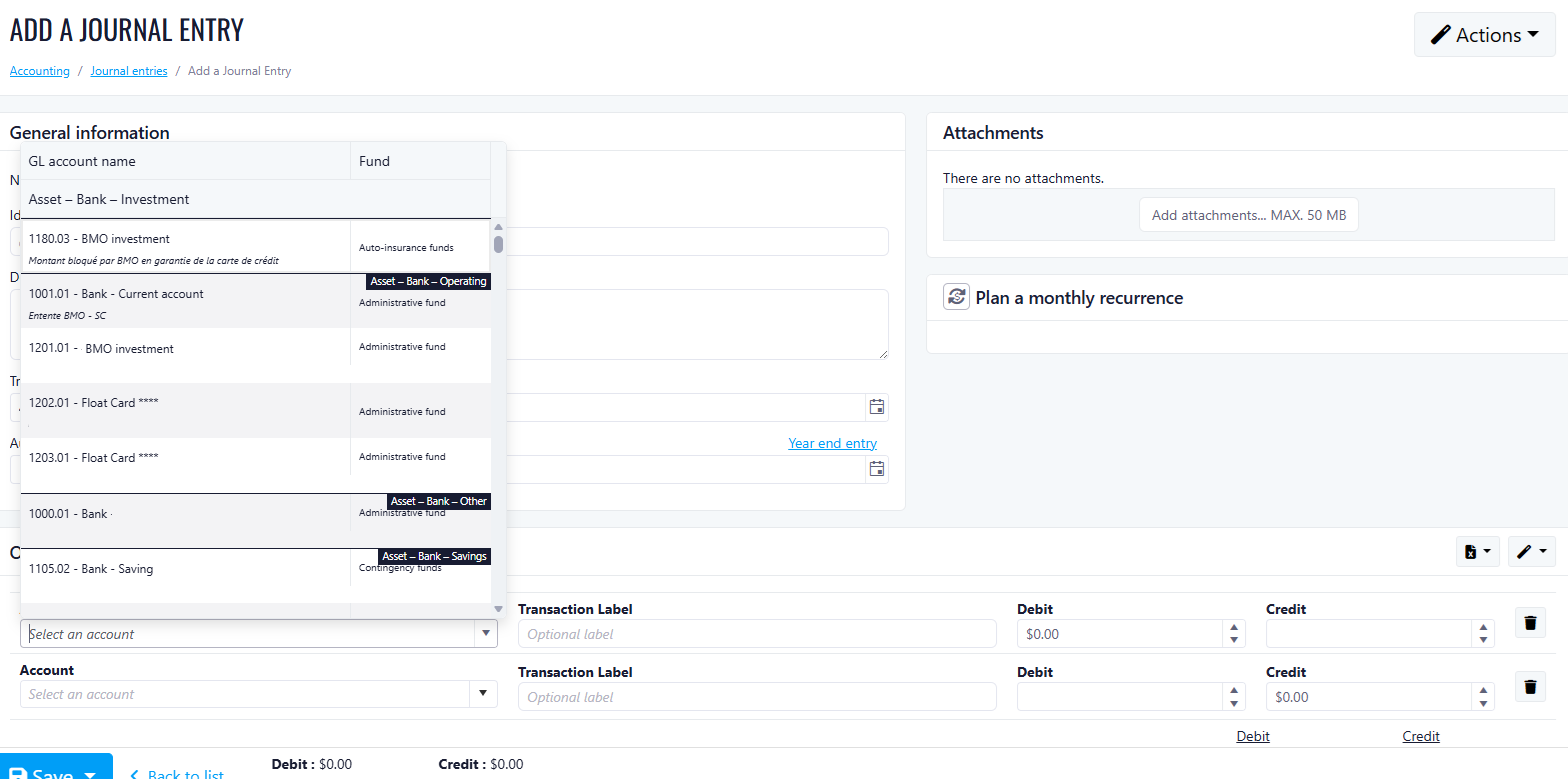Pick account 1203.01 - Float Card

click(x=255, y=465)
